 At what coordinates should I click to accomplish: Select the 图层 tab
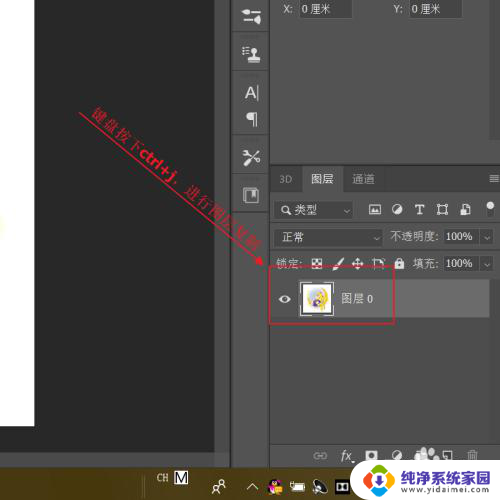click(322, 179)
